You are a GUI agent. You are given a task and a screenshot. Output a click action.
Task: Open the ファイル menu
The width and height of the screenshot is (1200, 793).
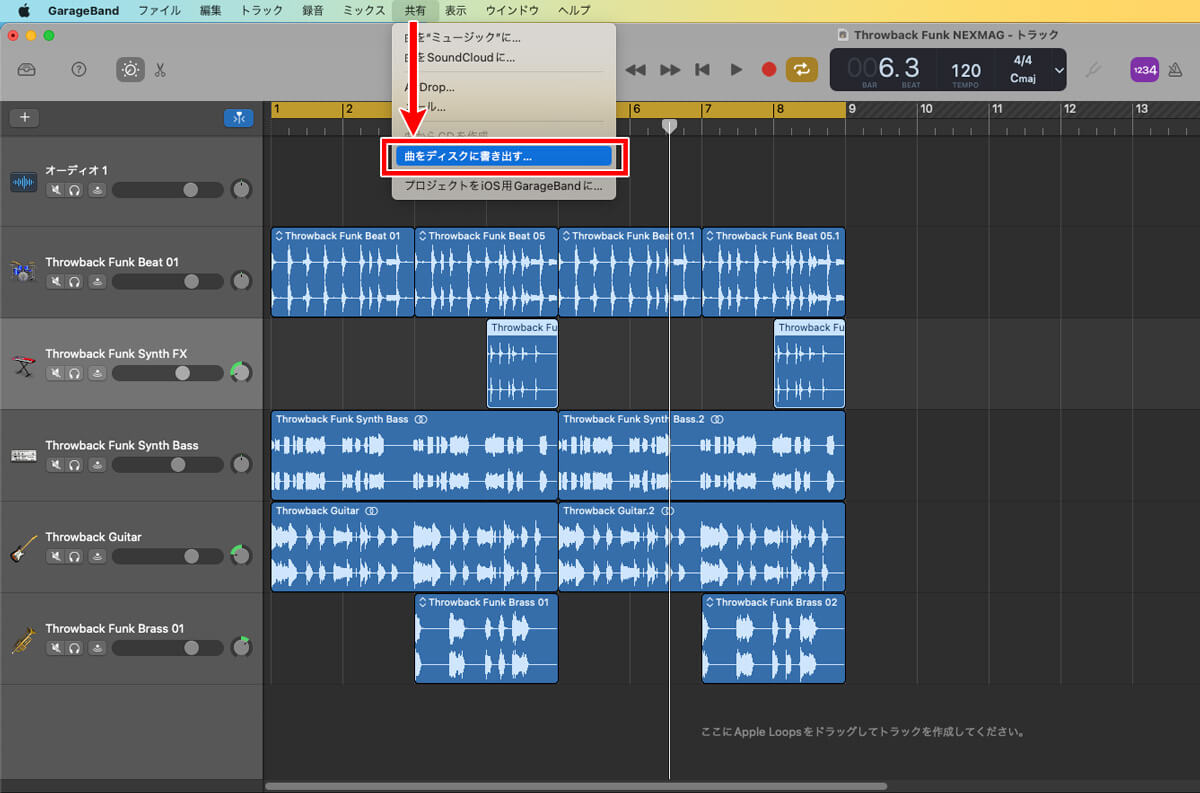pyautogui.click(x=160, y=10)
